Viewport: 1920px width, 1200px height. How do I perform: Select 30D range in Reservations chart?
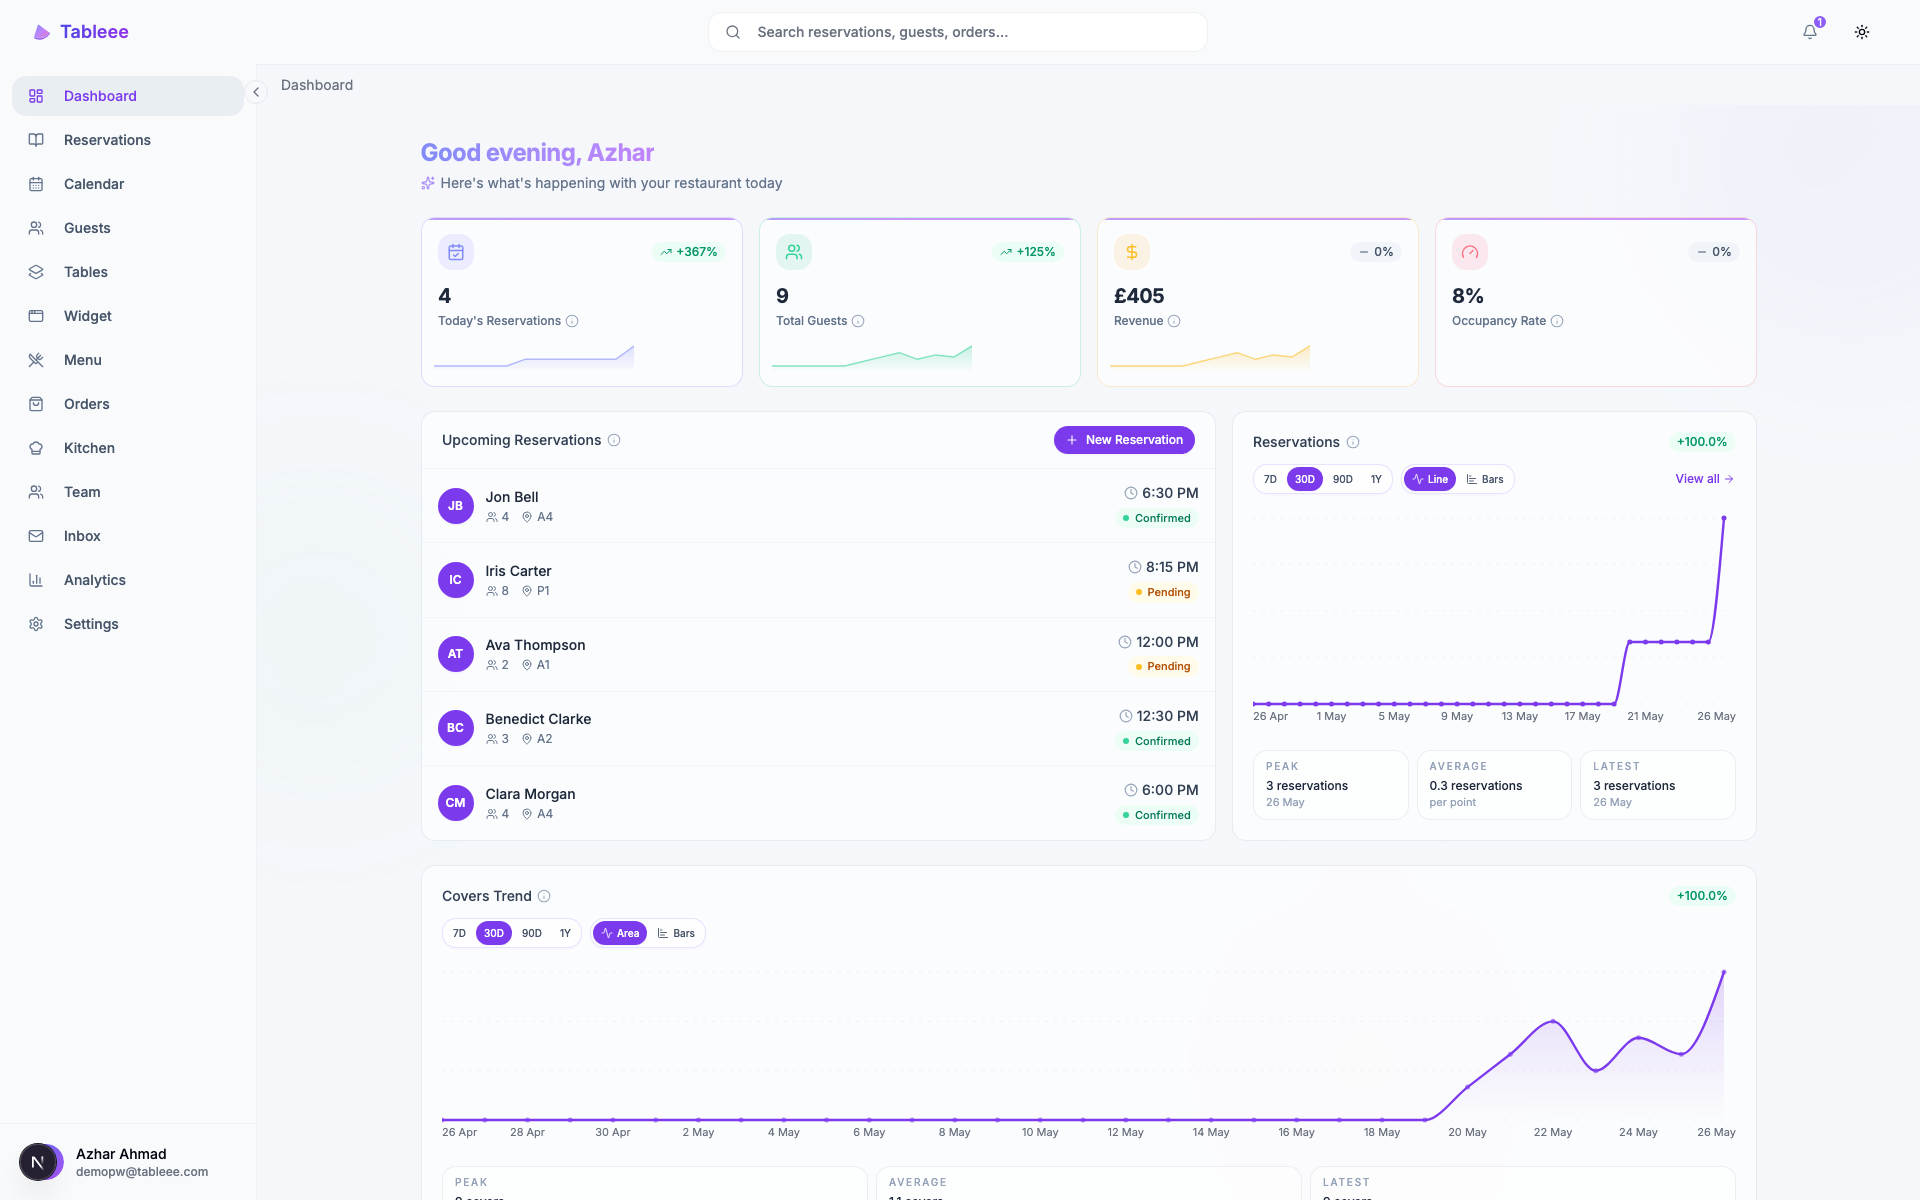coord(1305,479)
